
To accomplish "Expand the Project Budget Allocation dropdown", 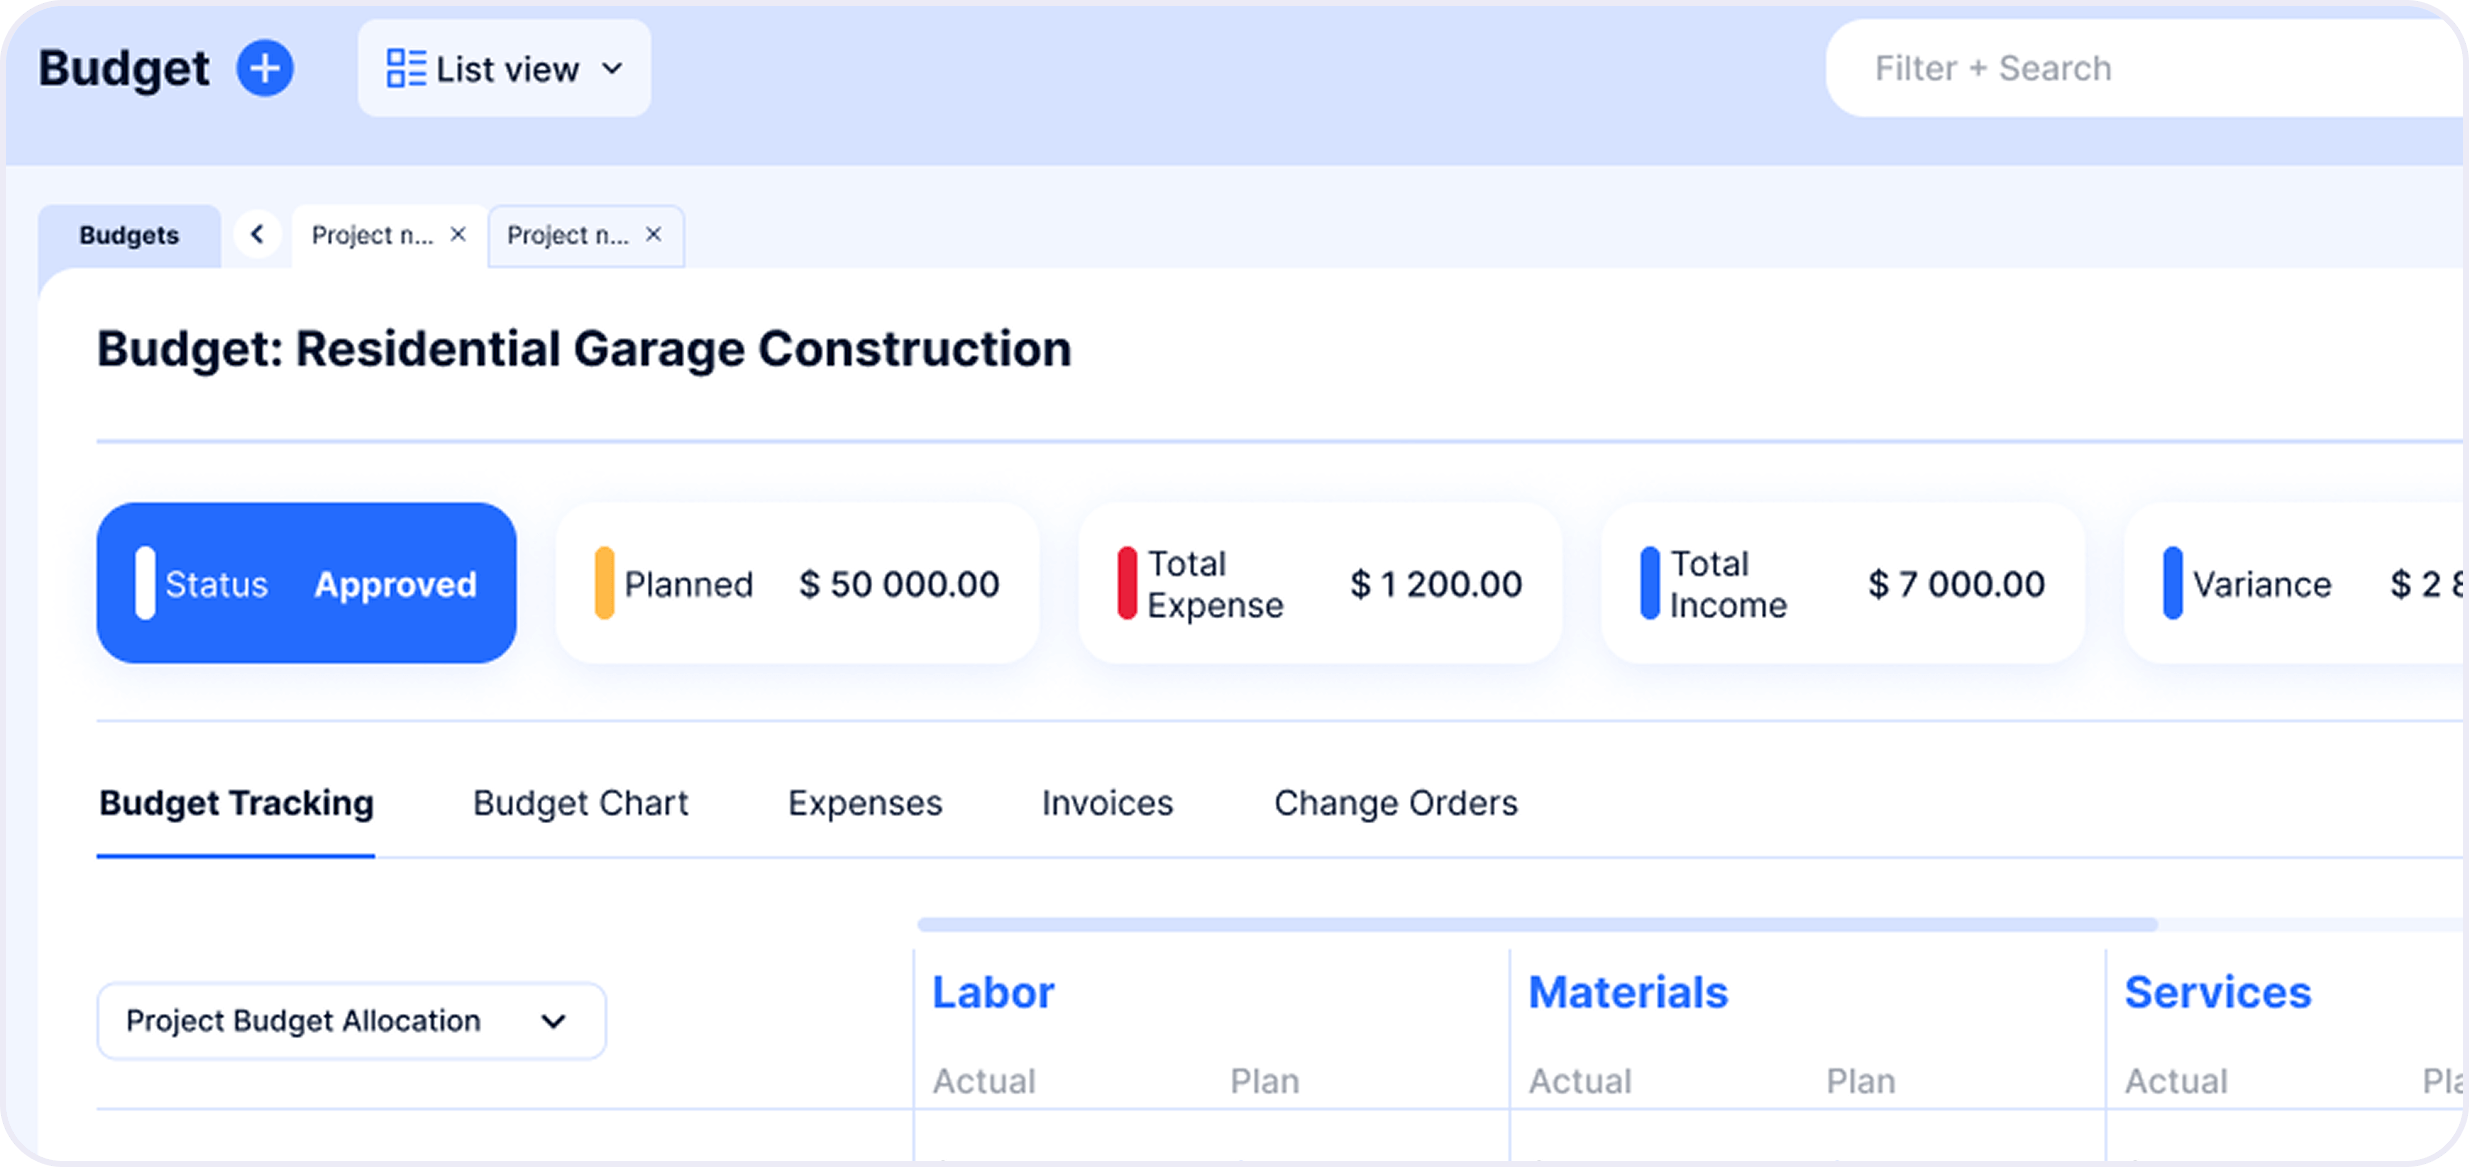I will [x=351, y=1021].
